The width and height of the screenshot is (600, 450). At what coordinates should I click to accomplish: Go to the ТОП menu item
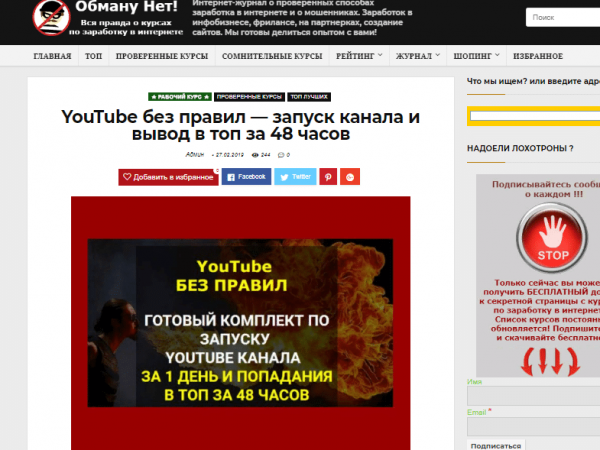(93, 56)
